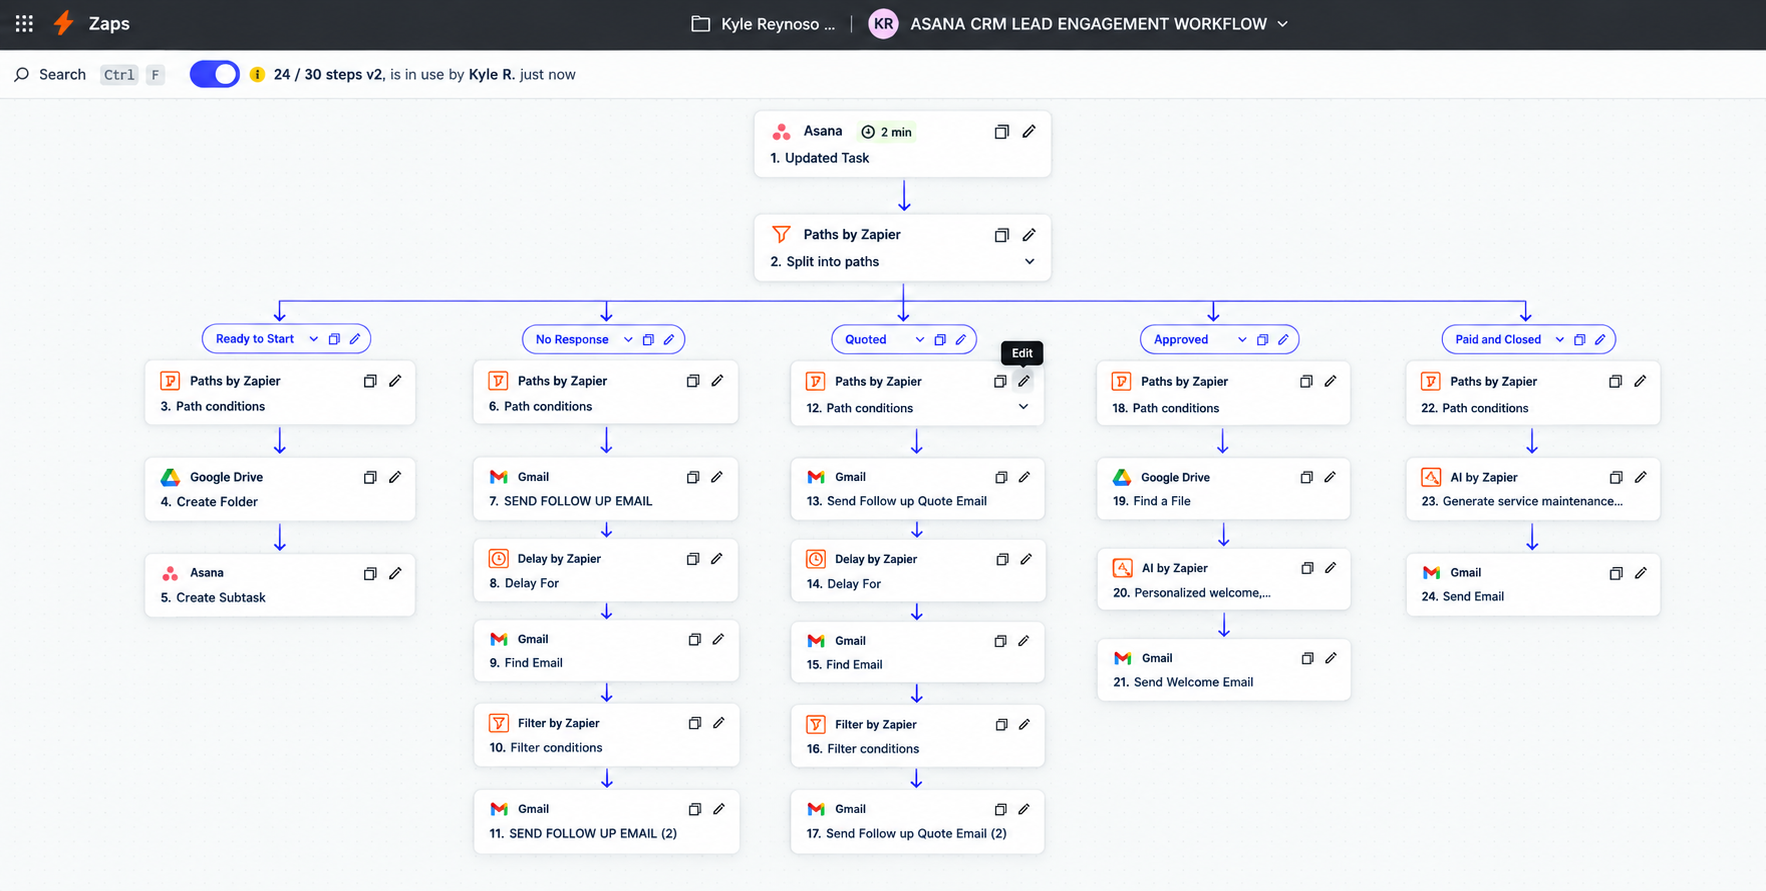1766x891 pixels.
Task: Duplicate step 11 SEND FOLLOW UP EMAIL (2)
Action: [695, 809]
